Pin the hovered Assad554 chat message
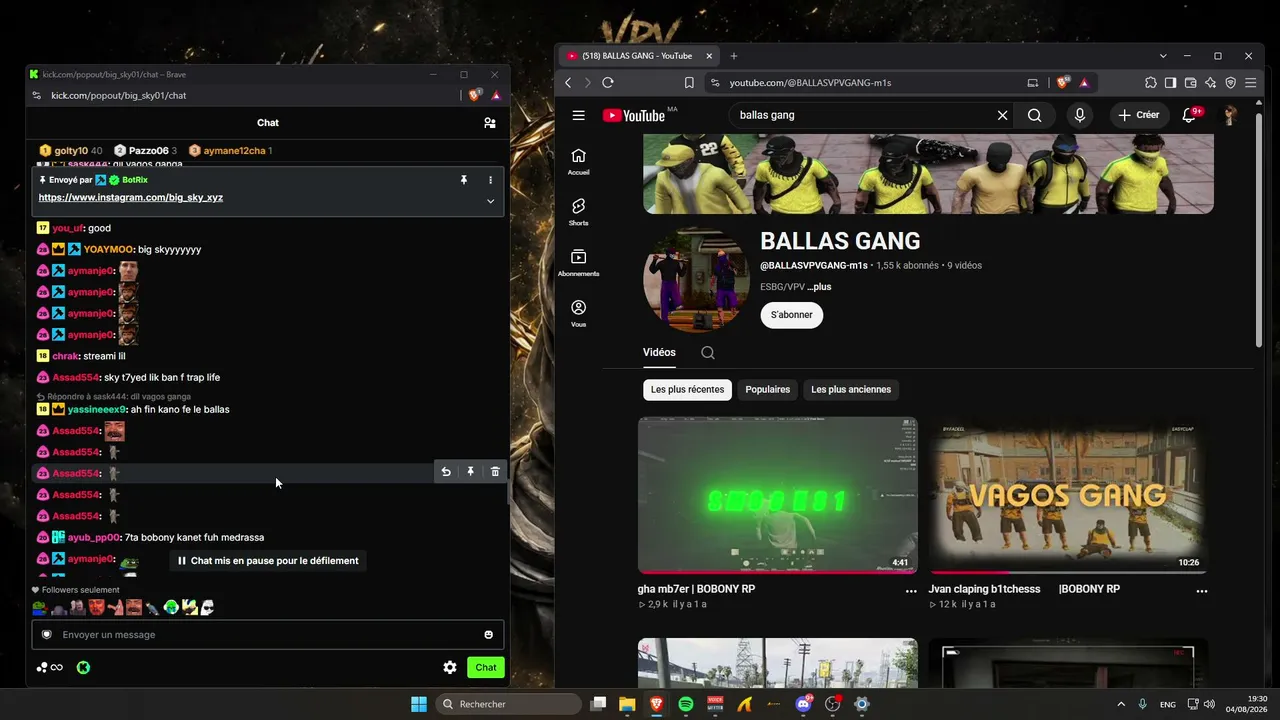This screenshot has height=720, width=1280. point(470,472)
